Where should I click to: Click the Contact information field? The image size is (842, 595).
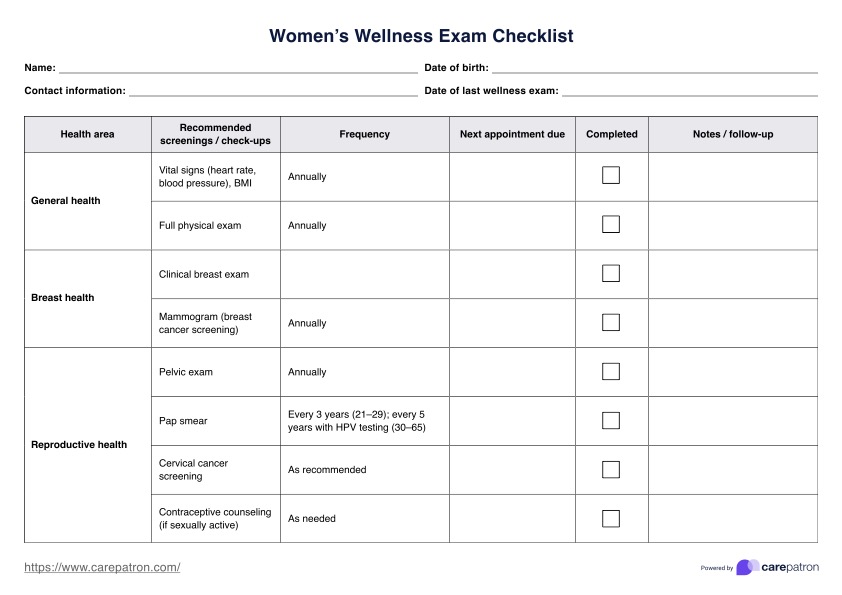click(x=272, y=91)
